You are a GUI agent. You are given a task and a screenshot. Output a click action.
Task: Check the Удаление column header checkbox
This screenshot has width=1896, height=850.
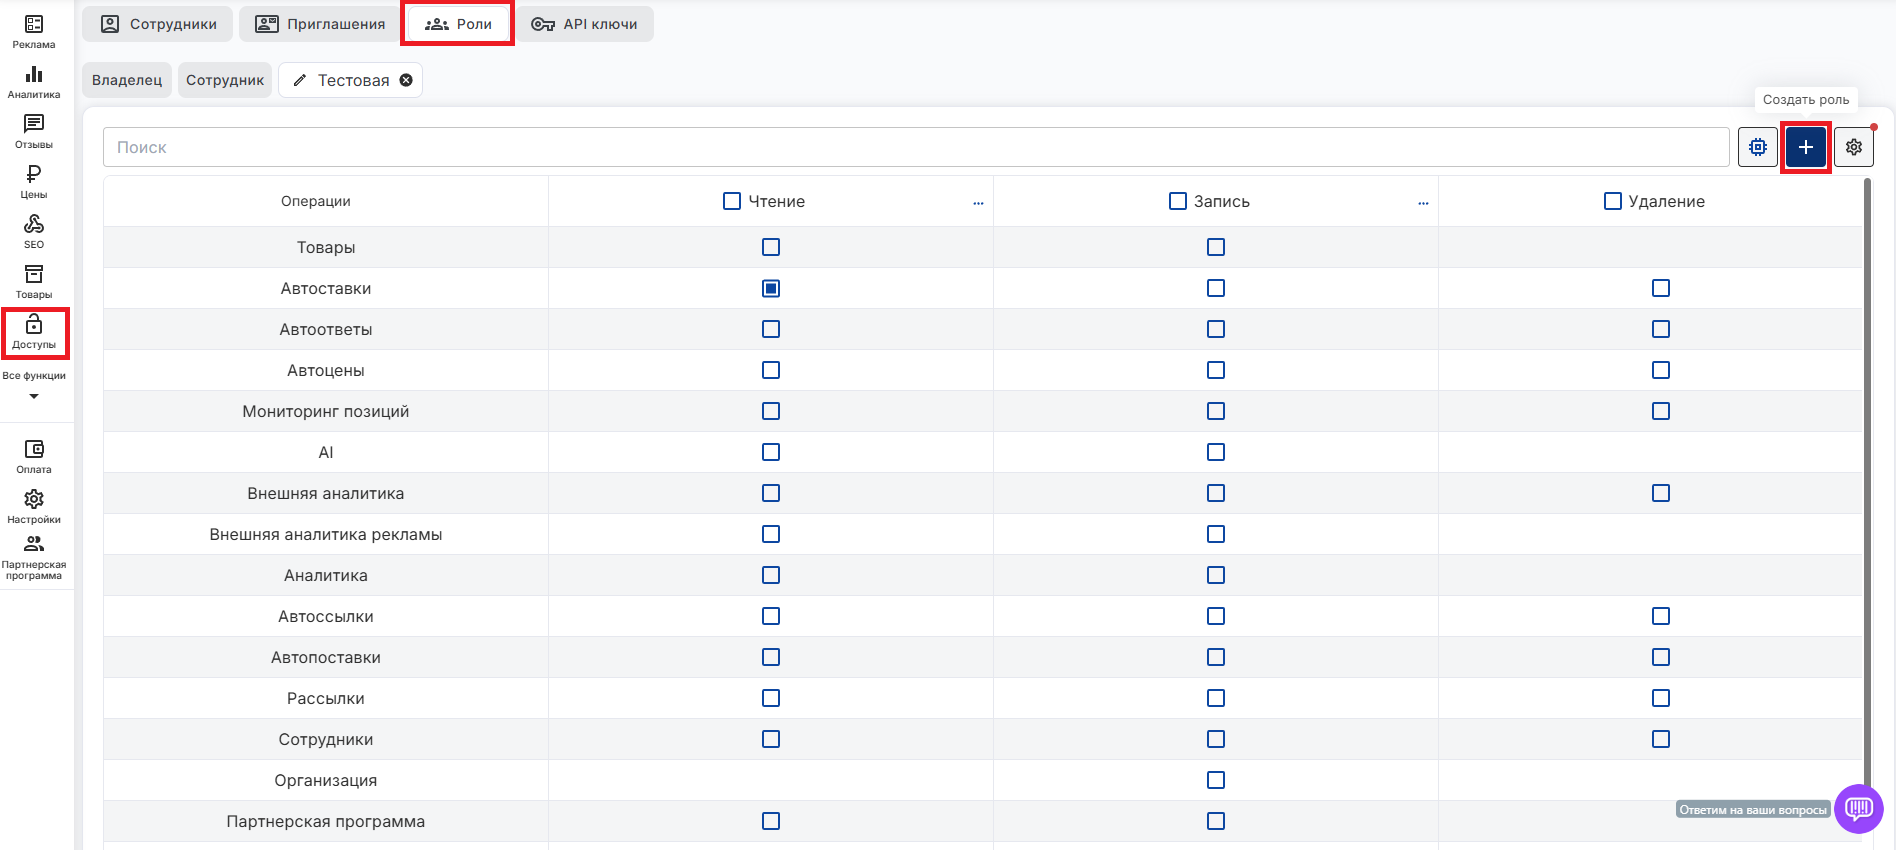[x=1612, y=201]
